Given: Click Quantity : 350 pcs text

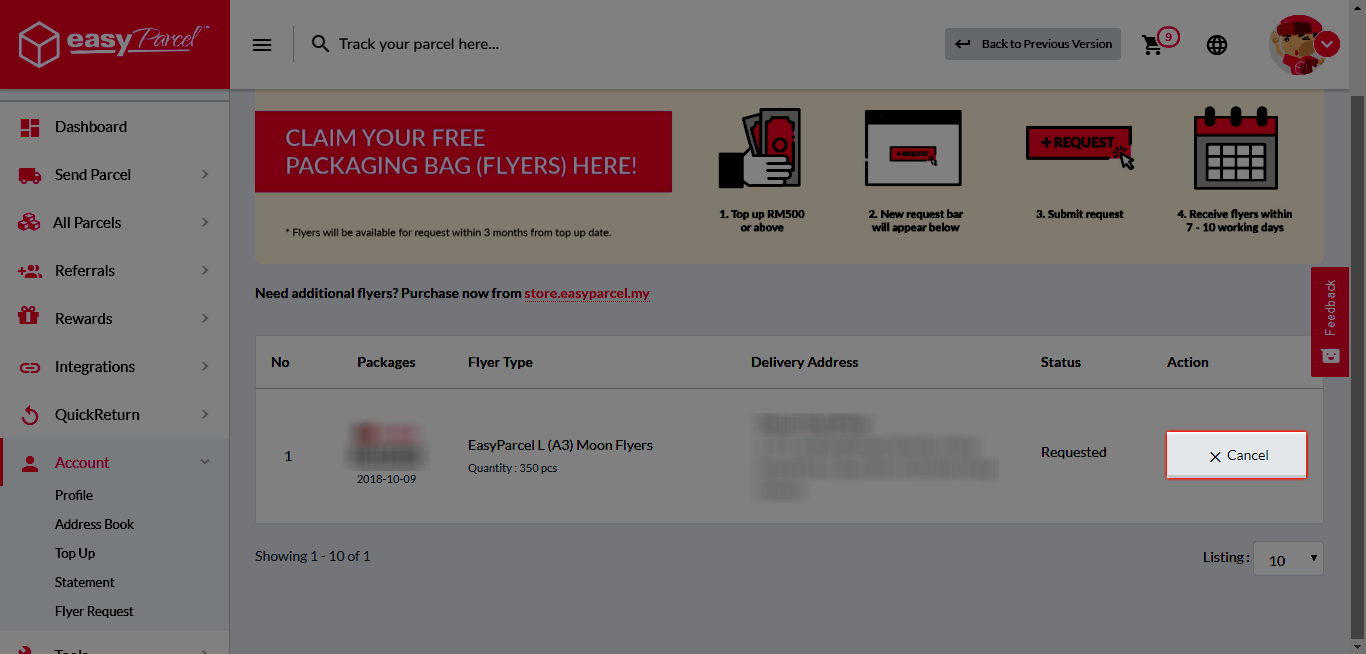Looking at the screenshot, I should tap(513, 468).
